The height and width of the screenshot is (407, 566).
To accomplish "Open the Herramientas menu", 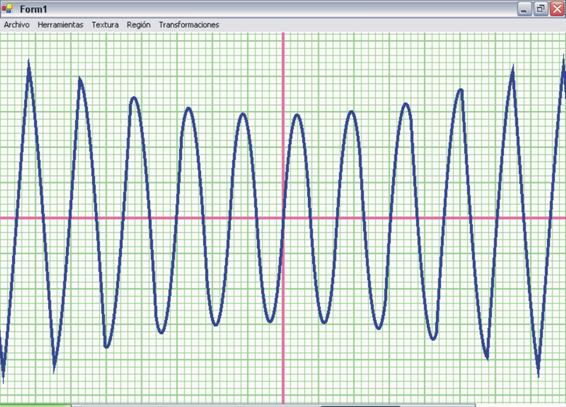I will pos(60,25).
